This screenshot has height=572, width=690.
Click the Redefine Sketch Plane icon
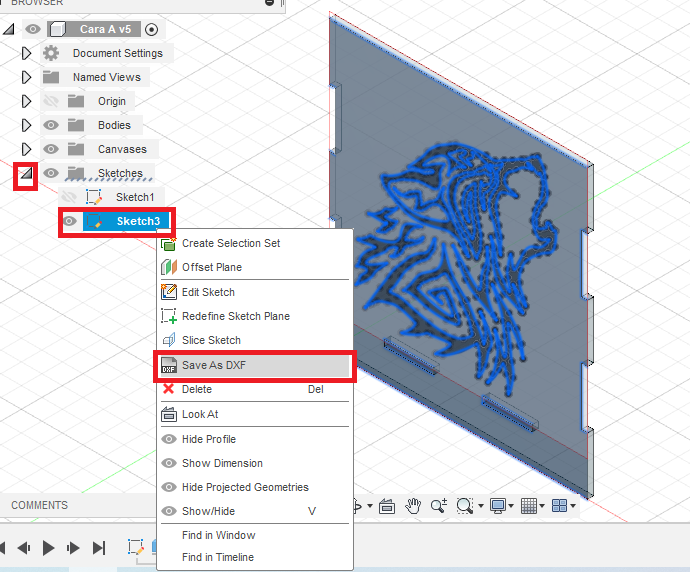169,316
